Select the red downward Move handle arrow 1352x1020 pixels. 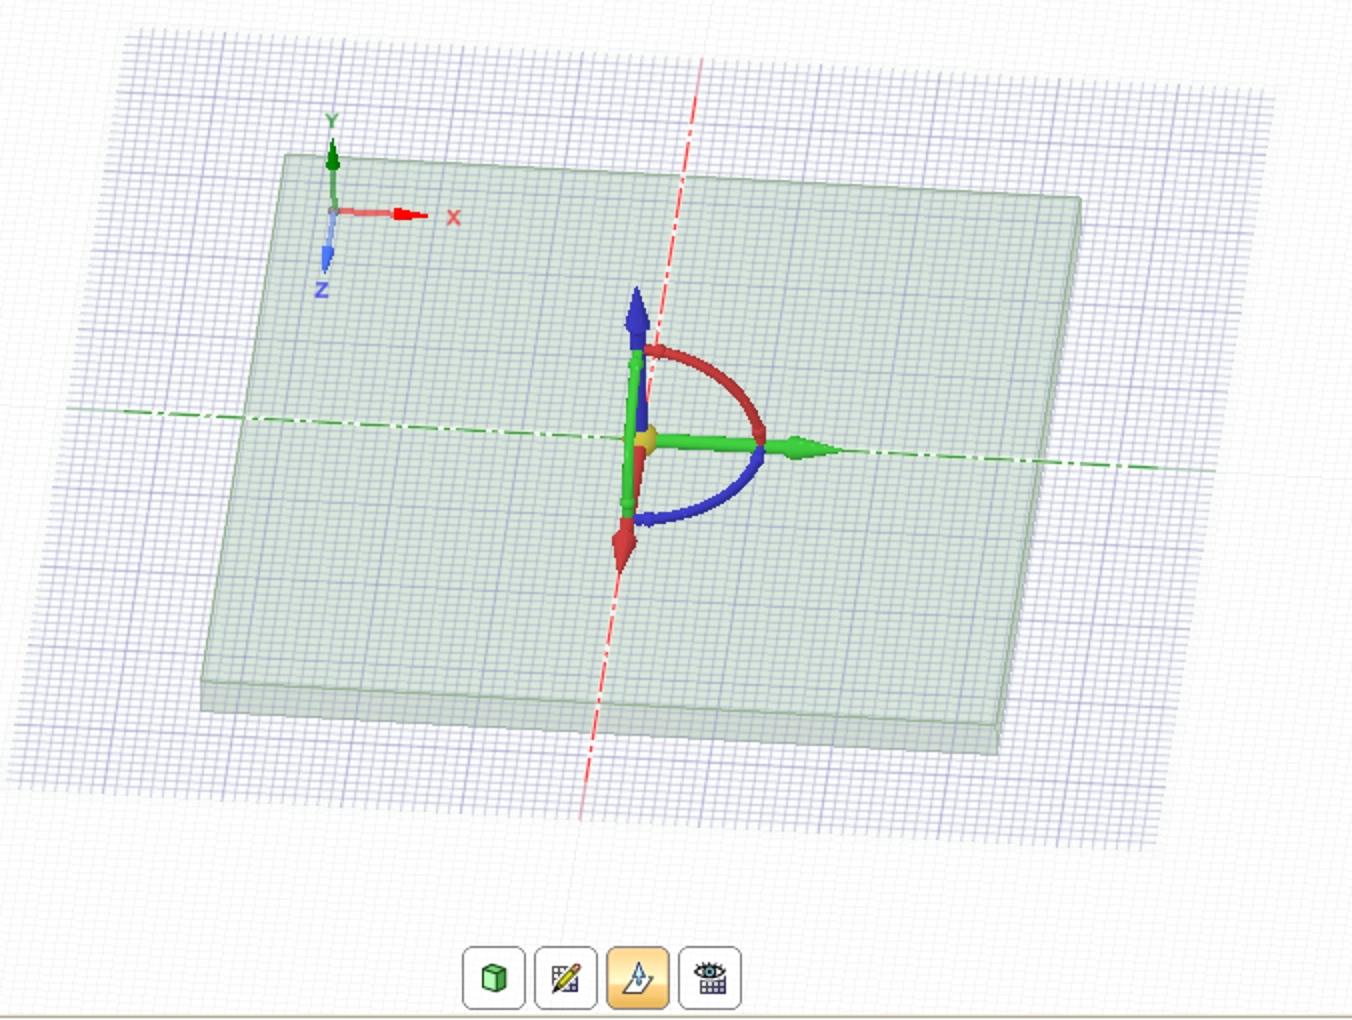coord(623,546)
